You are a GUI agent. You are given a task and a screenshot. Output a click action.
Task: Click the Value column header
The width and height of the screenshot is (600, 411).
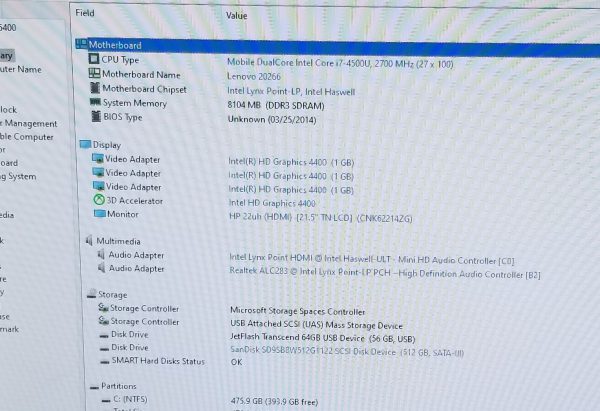point(237,16)
